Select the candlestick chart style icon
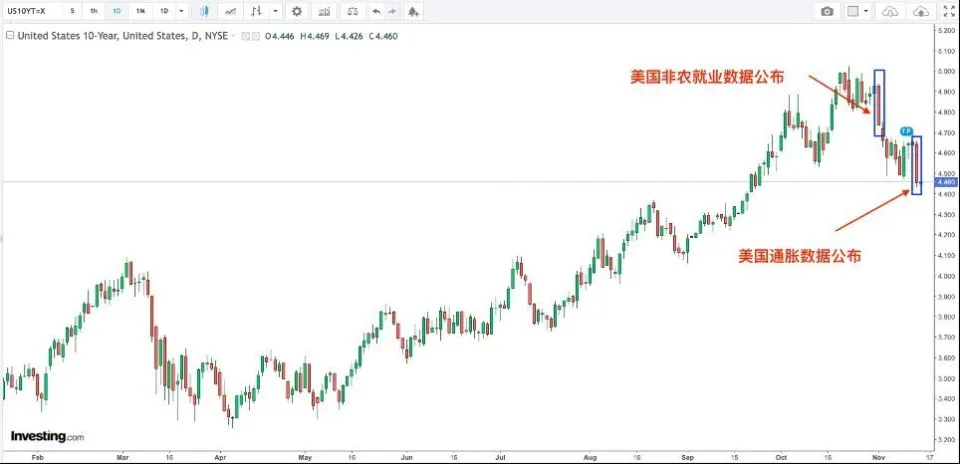 [204, 11]
